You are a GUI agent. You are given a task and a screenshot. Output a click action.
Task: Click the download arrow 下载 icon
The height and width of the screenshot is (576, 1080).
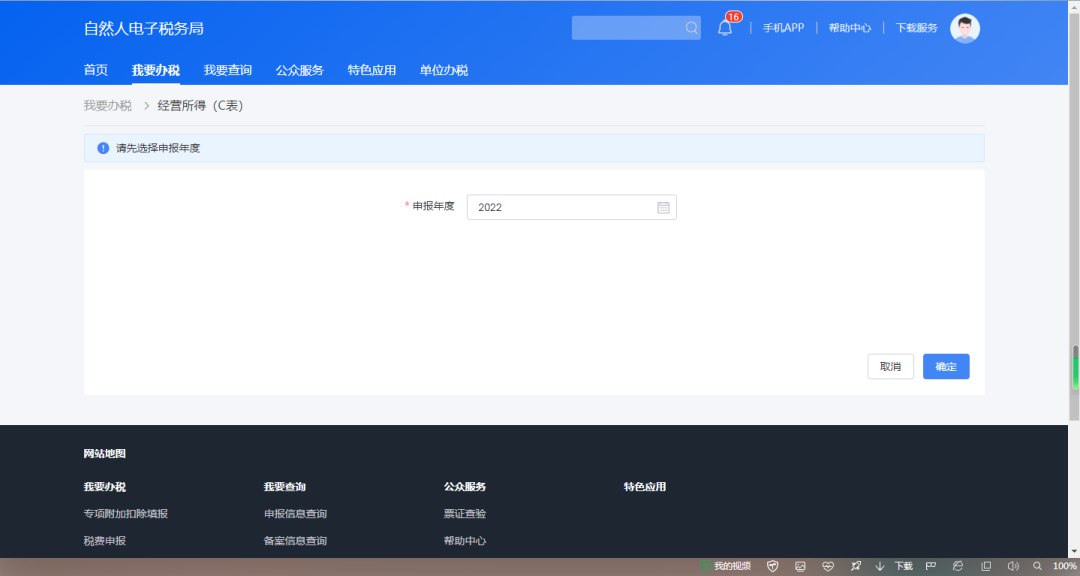click(x=880, y=566)
